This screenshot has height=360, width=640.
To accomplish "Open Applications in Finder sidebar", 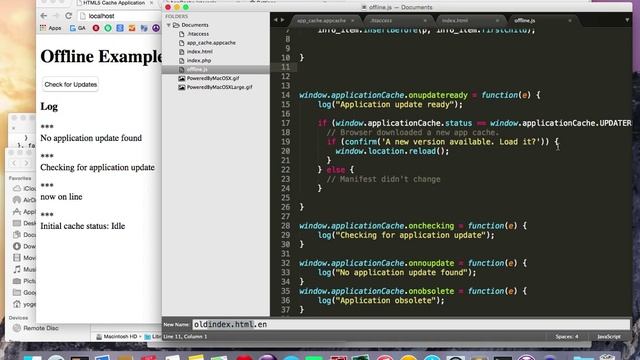I will (x=24, y=212).
